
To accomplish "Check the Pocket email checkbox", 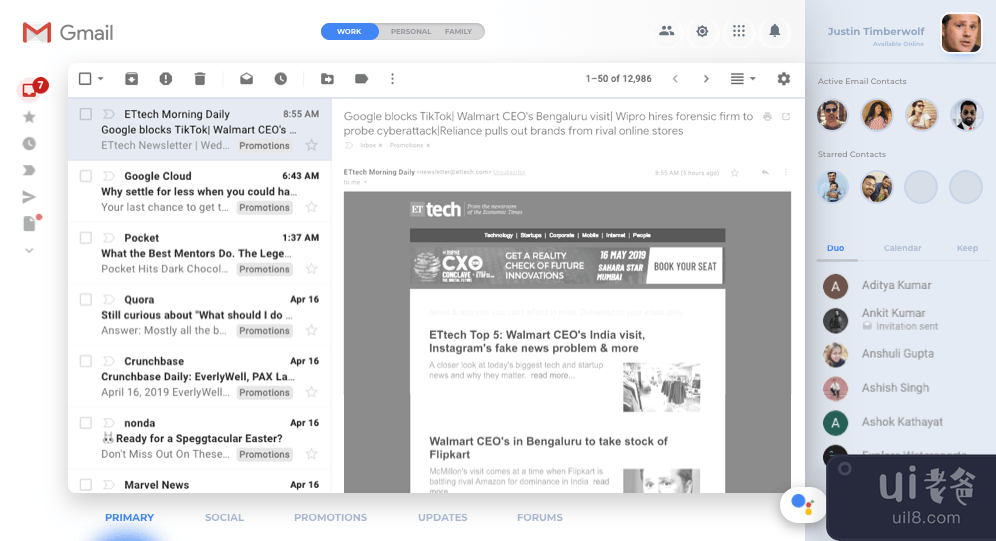I will (x=86, y=237).
